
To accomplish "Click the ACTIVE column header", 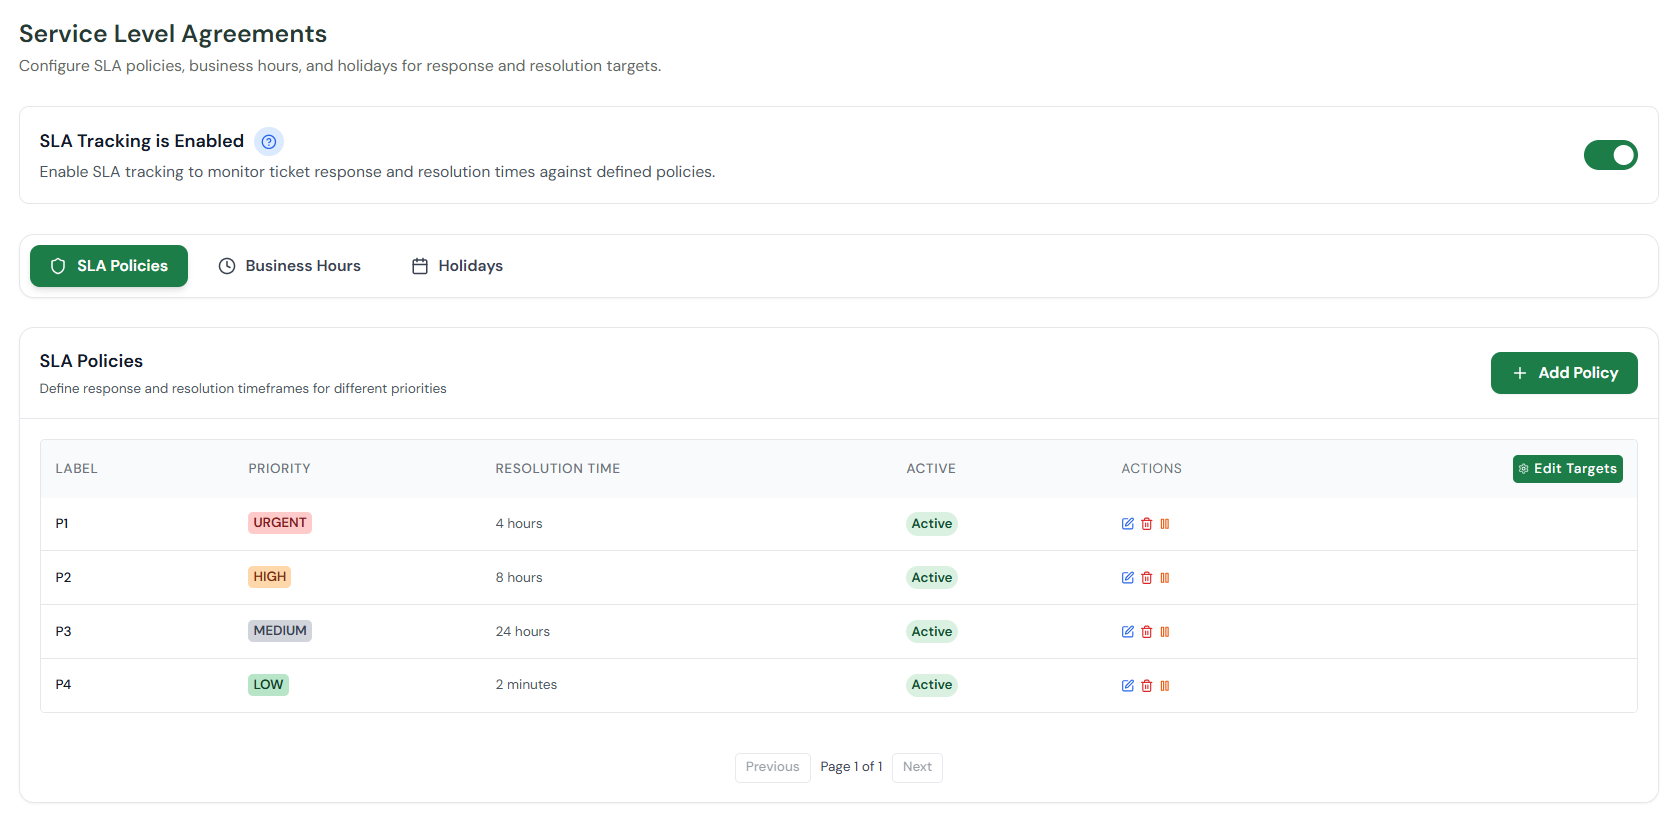I will (x=931, y=469).
